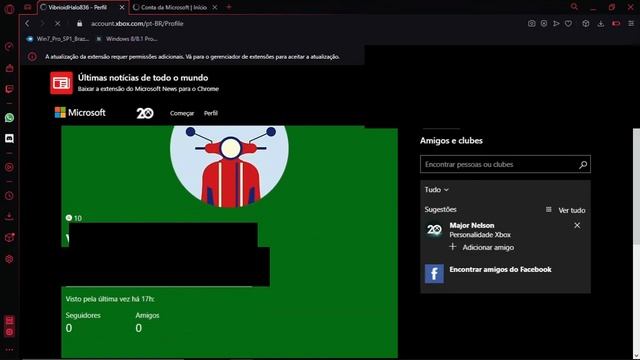Open Major Nelson profile suggestion
Viewport: 640px width, 360px height.
click(472, 225)
